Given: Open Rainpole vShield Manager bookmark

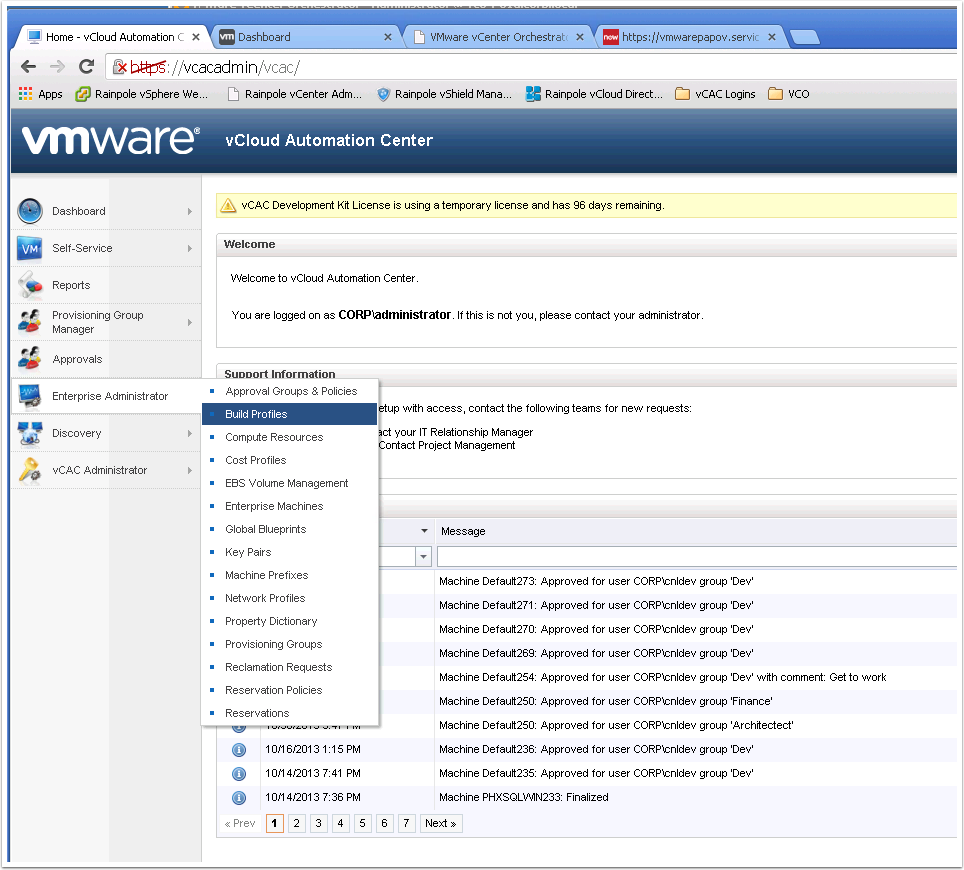Looking at the screenshot, I should (x=444, y=94).
